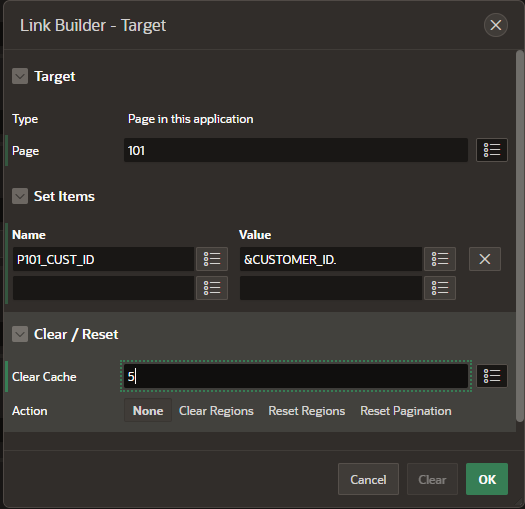Choose the Reset Pagination action

[406, 411]
